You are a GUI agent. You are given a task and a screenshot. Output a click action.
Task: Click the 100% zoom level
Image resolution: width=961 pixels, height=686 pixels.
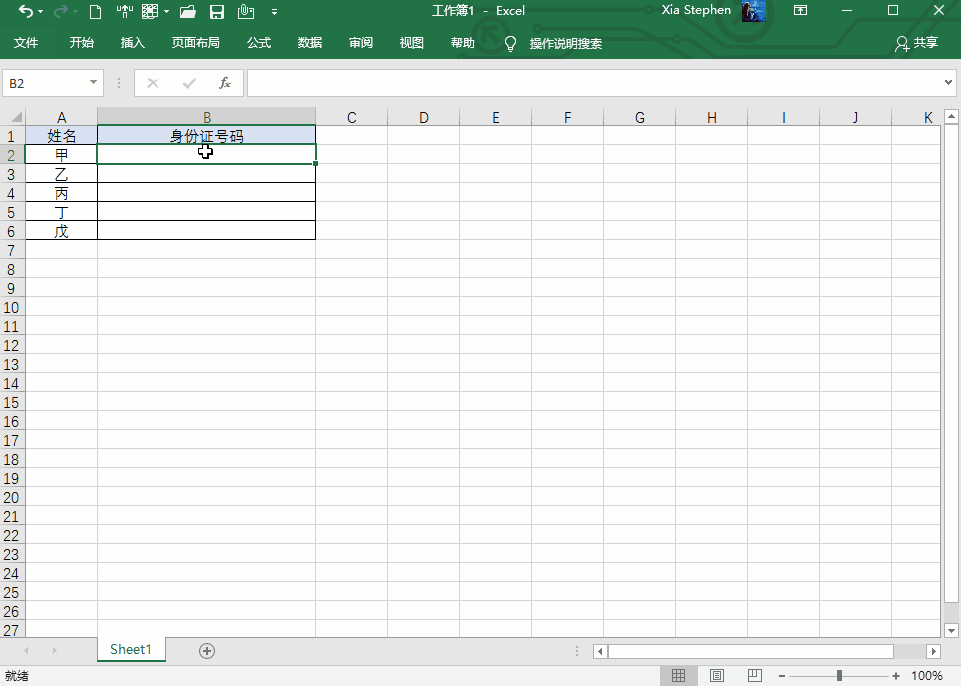[x=927, y=676]
